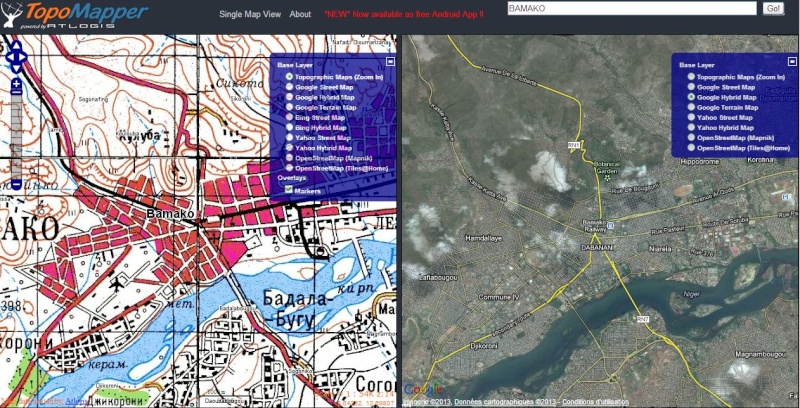The width and height of the screenshot is (800, 408).
Task: Click the RN7 road shield
Action: (642, 319)
